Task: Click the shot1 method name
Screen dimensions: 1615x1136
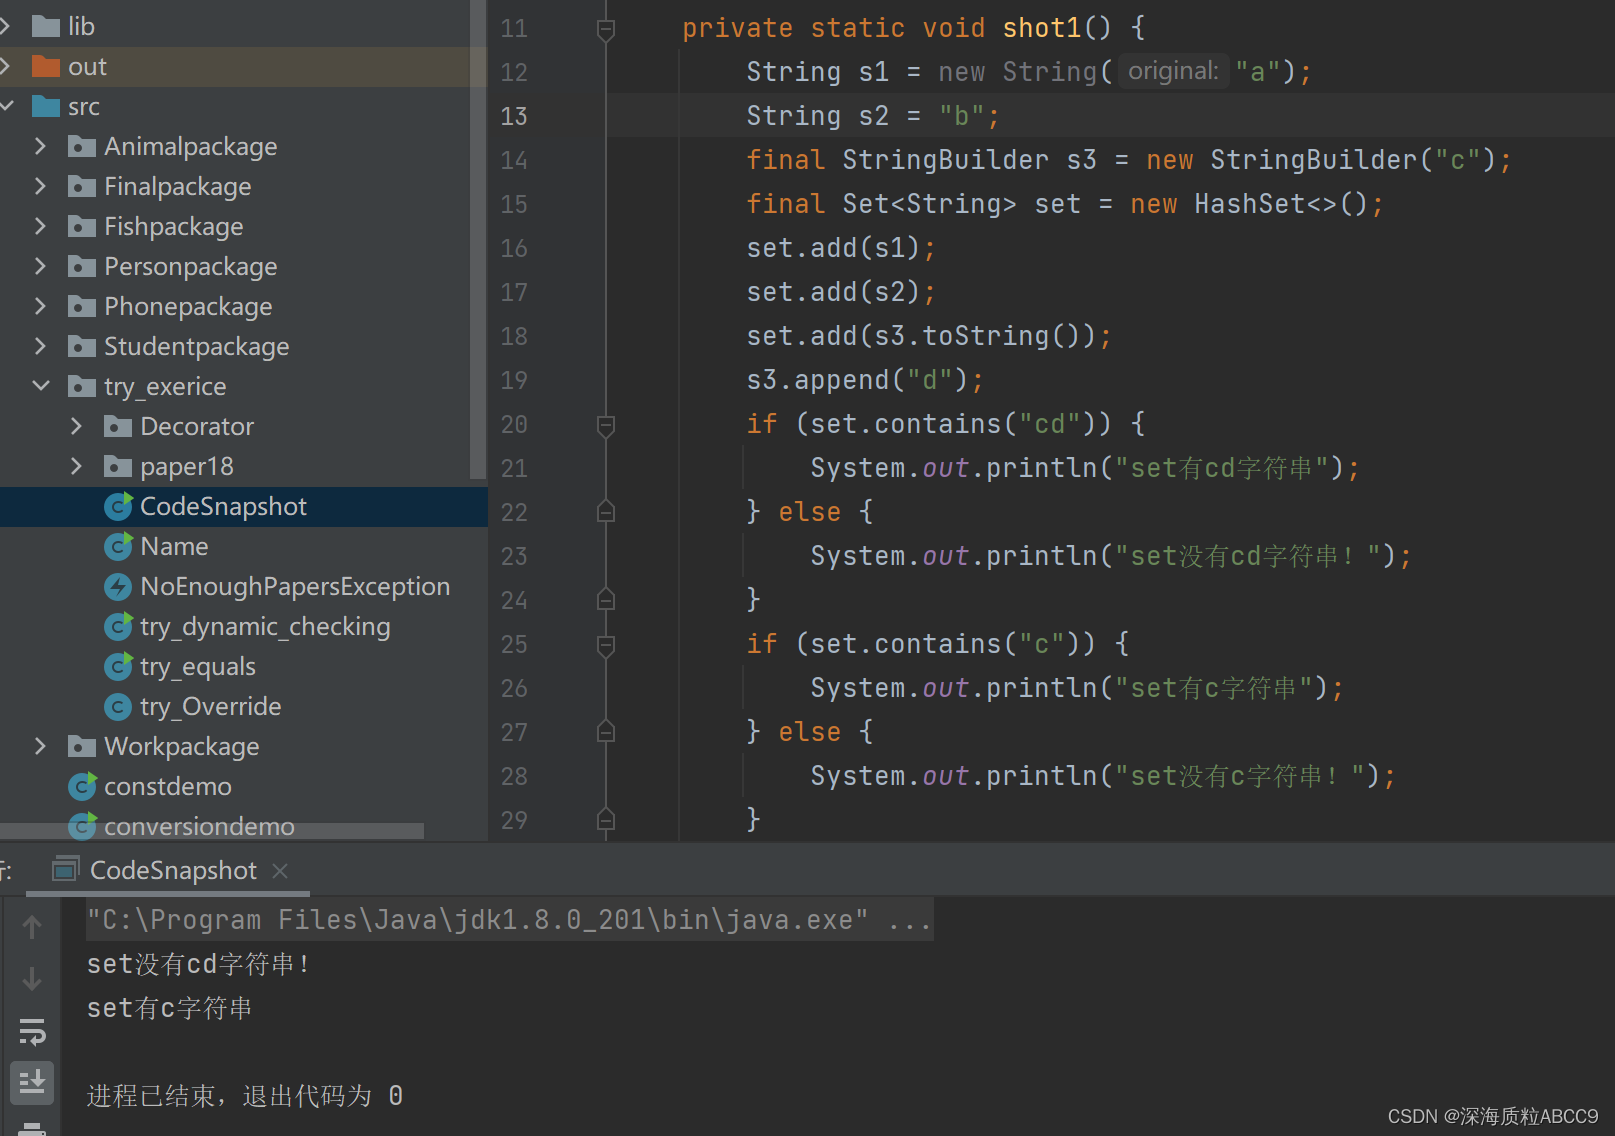Action: pos(1041,28)
